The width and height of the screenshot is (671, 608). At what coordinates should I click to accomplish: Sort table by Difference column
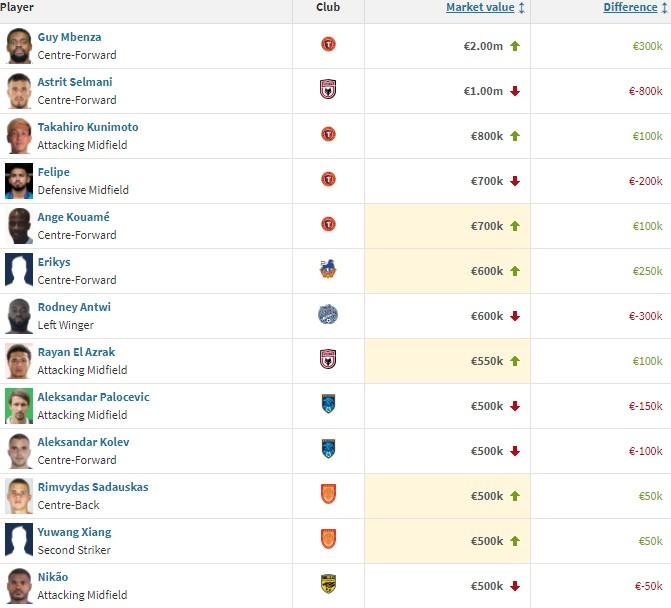coord(630,8)
